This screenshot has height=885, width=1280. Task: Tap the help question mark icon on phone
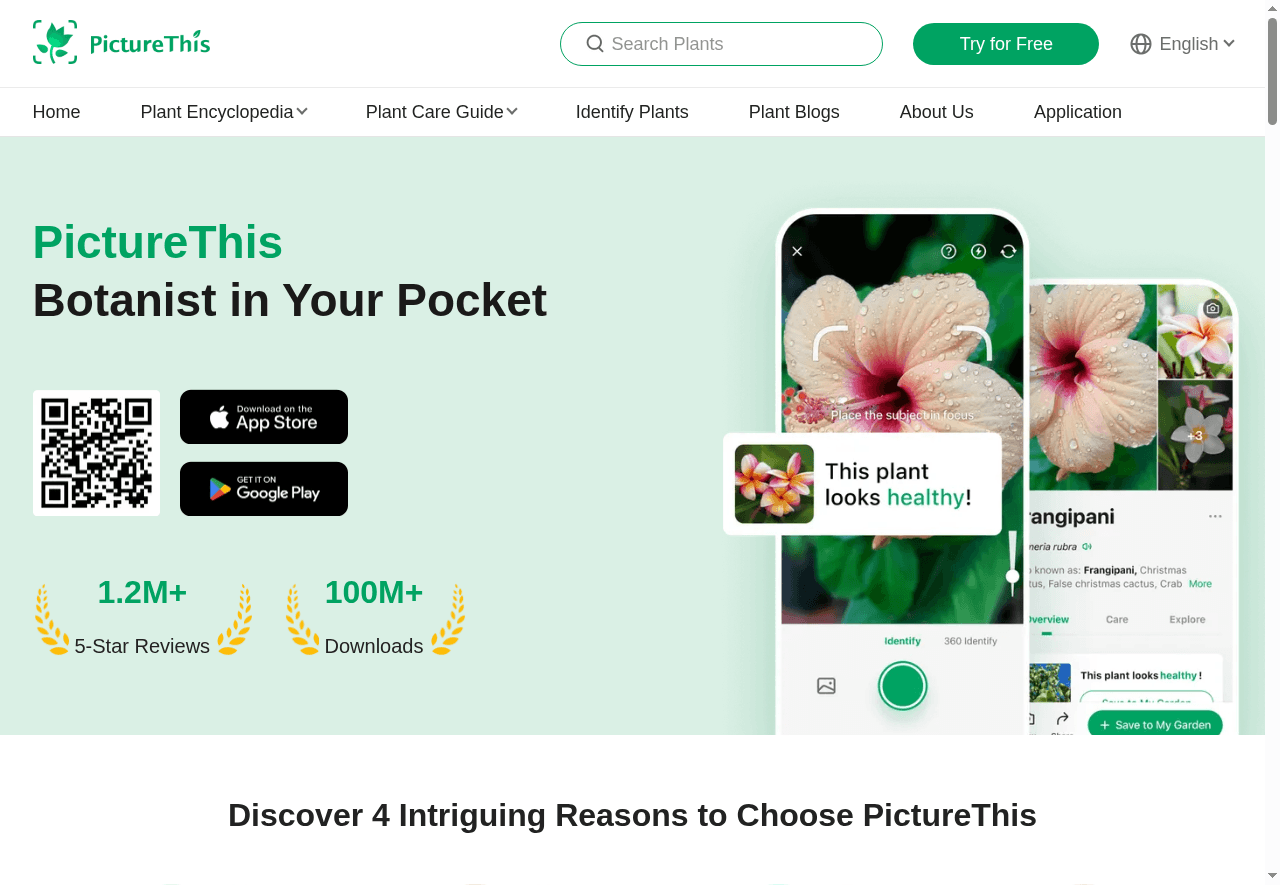point(949,251)
